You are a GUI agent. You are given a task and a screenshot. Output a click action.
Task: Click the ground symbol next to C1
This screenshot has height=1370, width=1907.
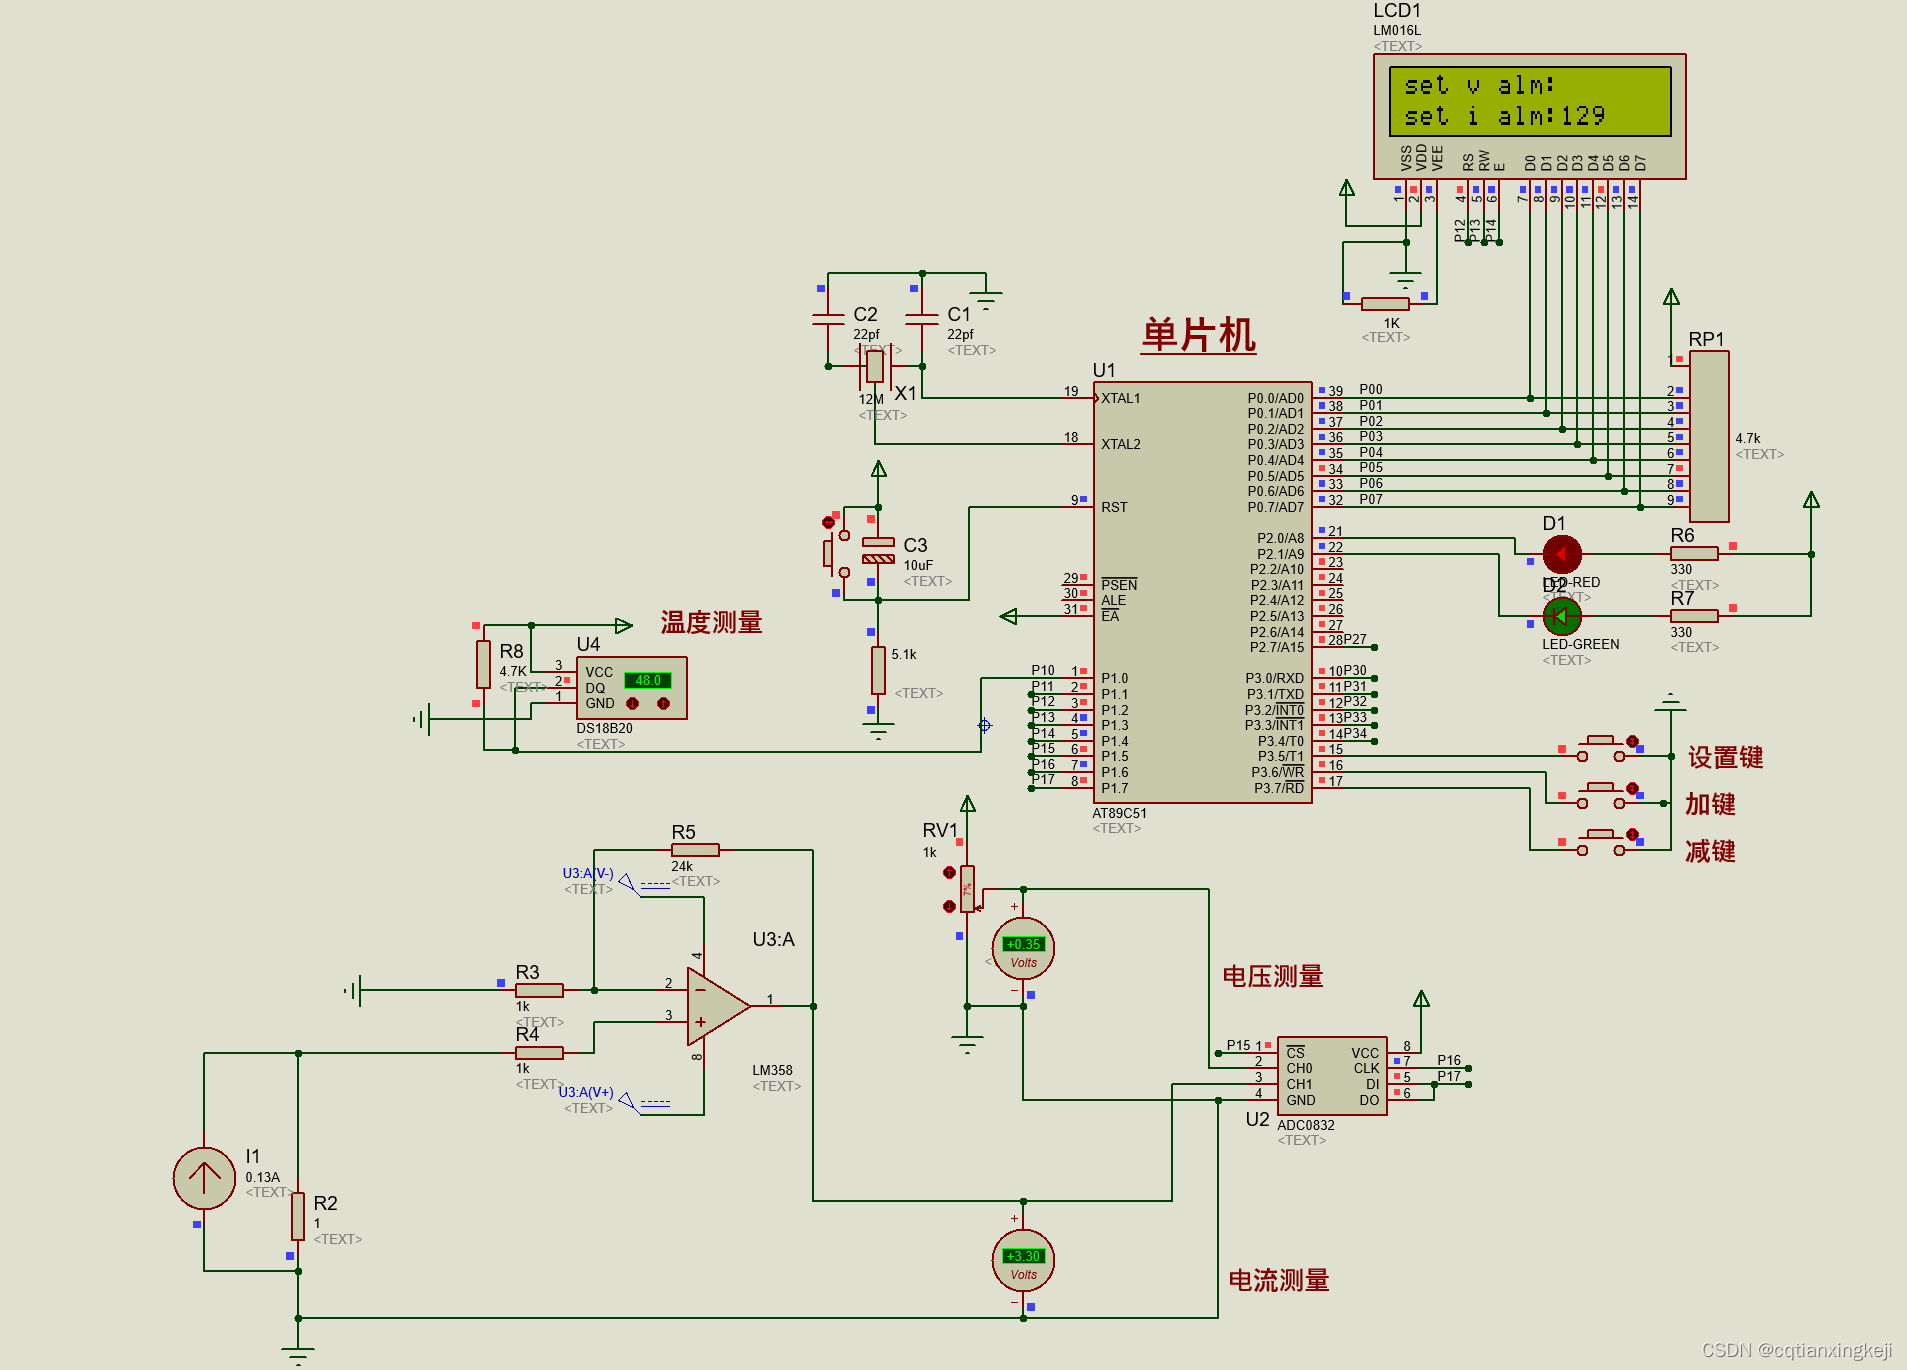(985, 300)
